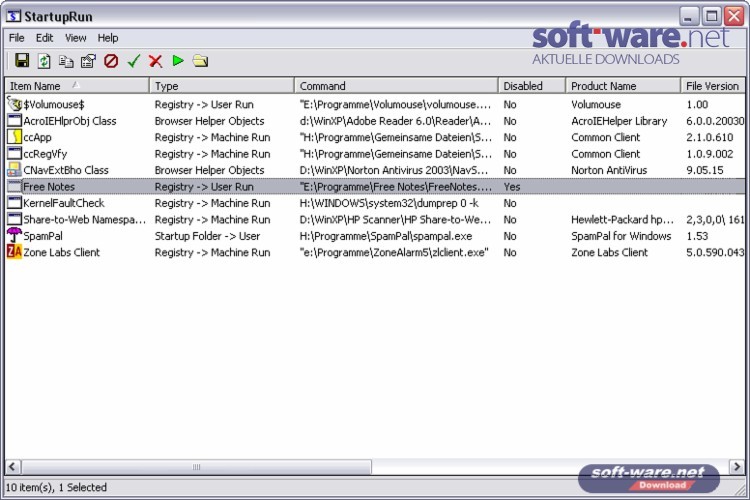Open Properties toolbar icon

point(88,61)
